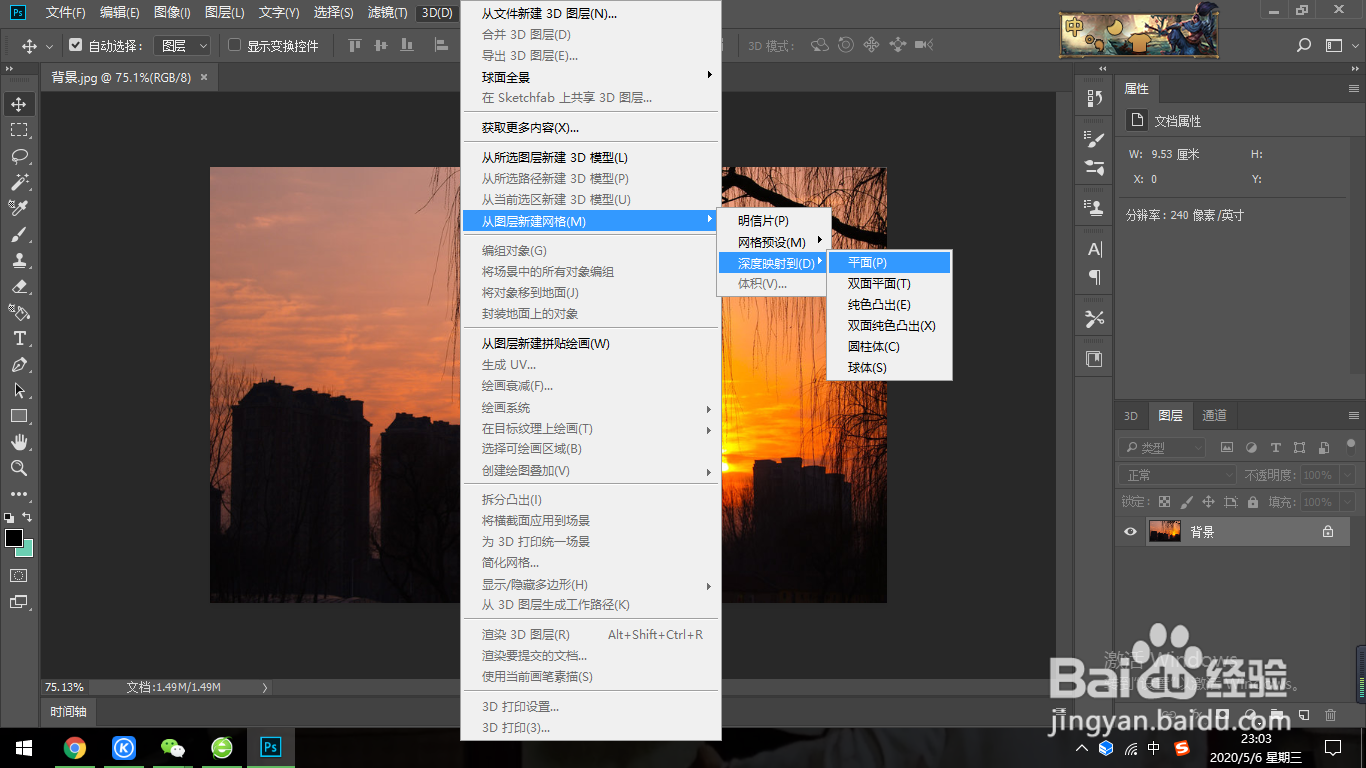The height and width of the screenshot is (768, 1366).
Task: Click the 时间轴 panel label
Action: point(69,712)
